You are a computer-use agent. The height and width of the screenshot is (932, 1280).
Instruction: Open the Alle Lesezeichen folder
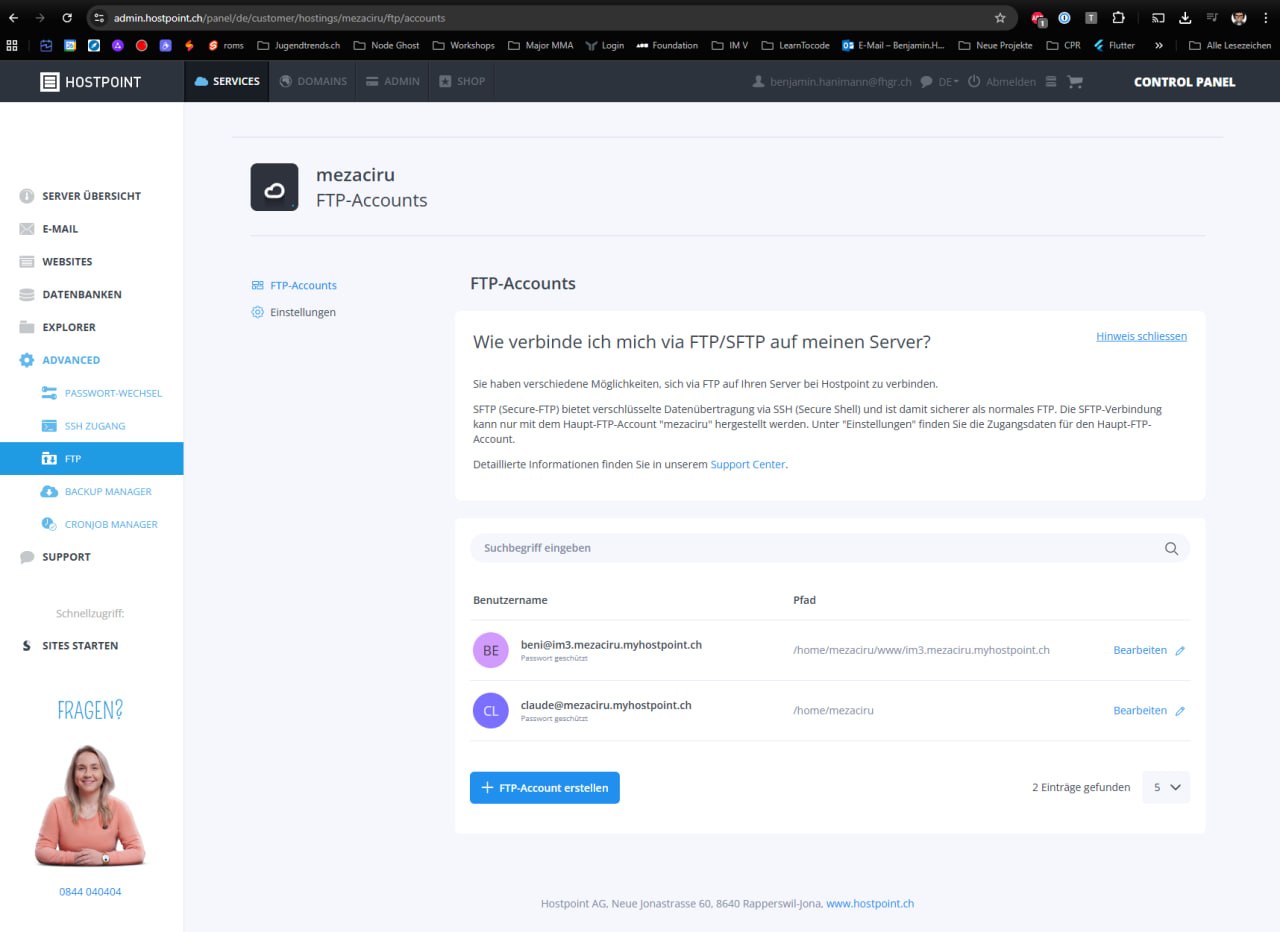coord(1230,45)
